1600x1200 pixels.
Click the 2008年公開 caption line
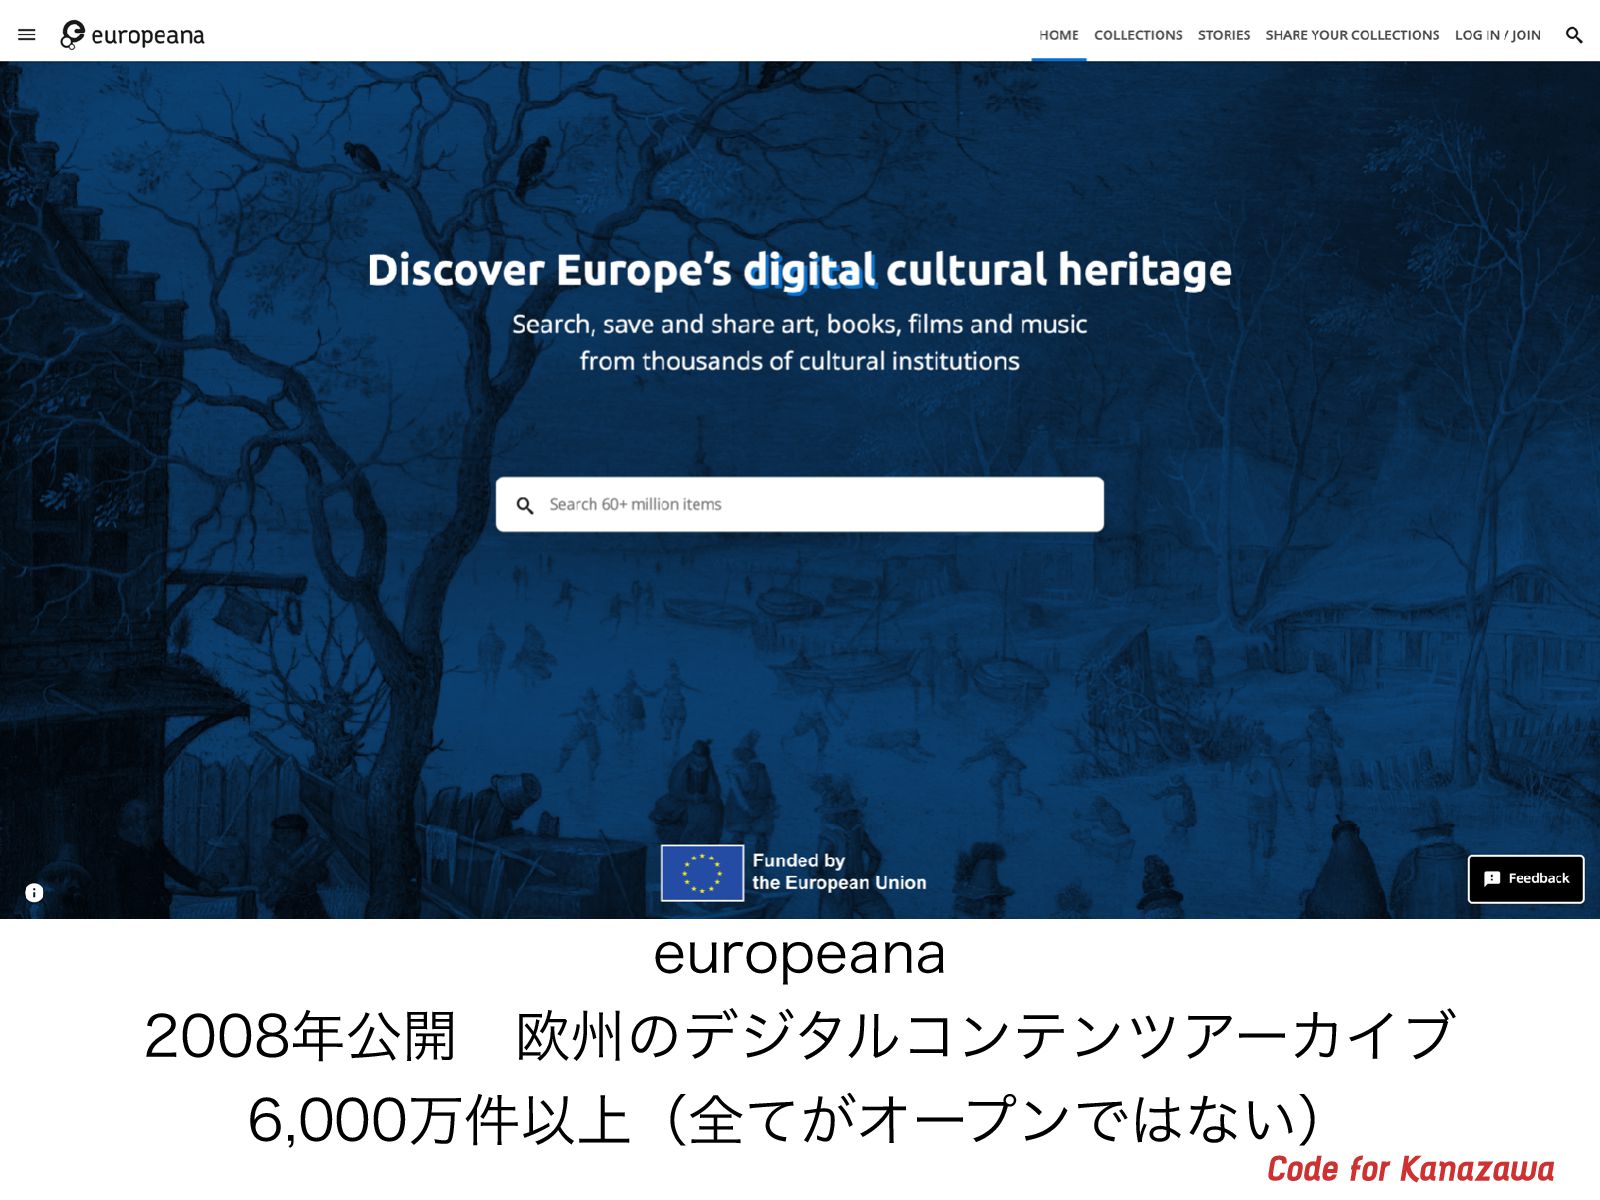(799, 1036)
